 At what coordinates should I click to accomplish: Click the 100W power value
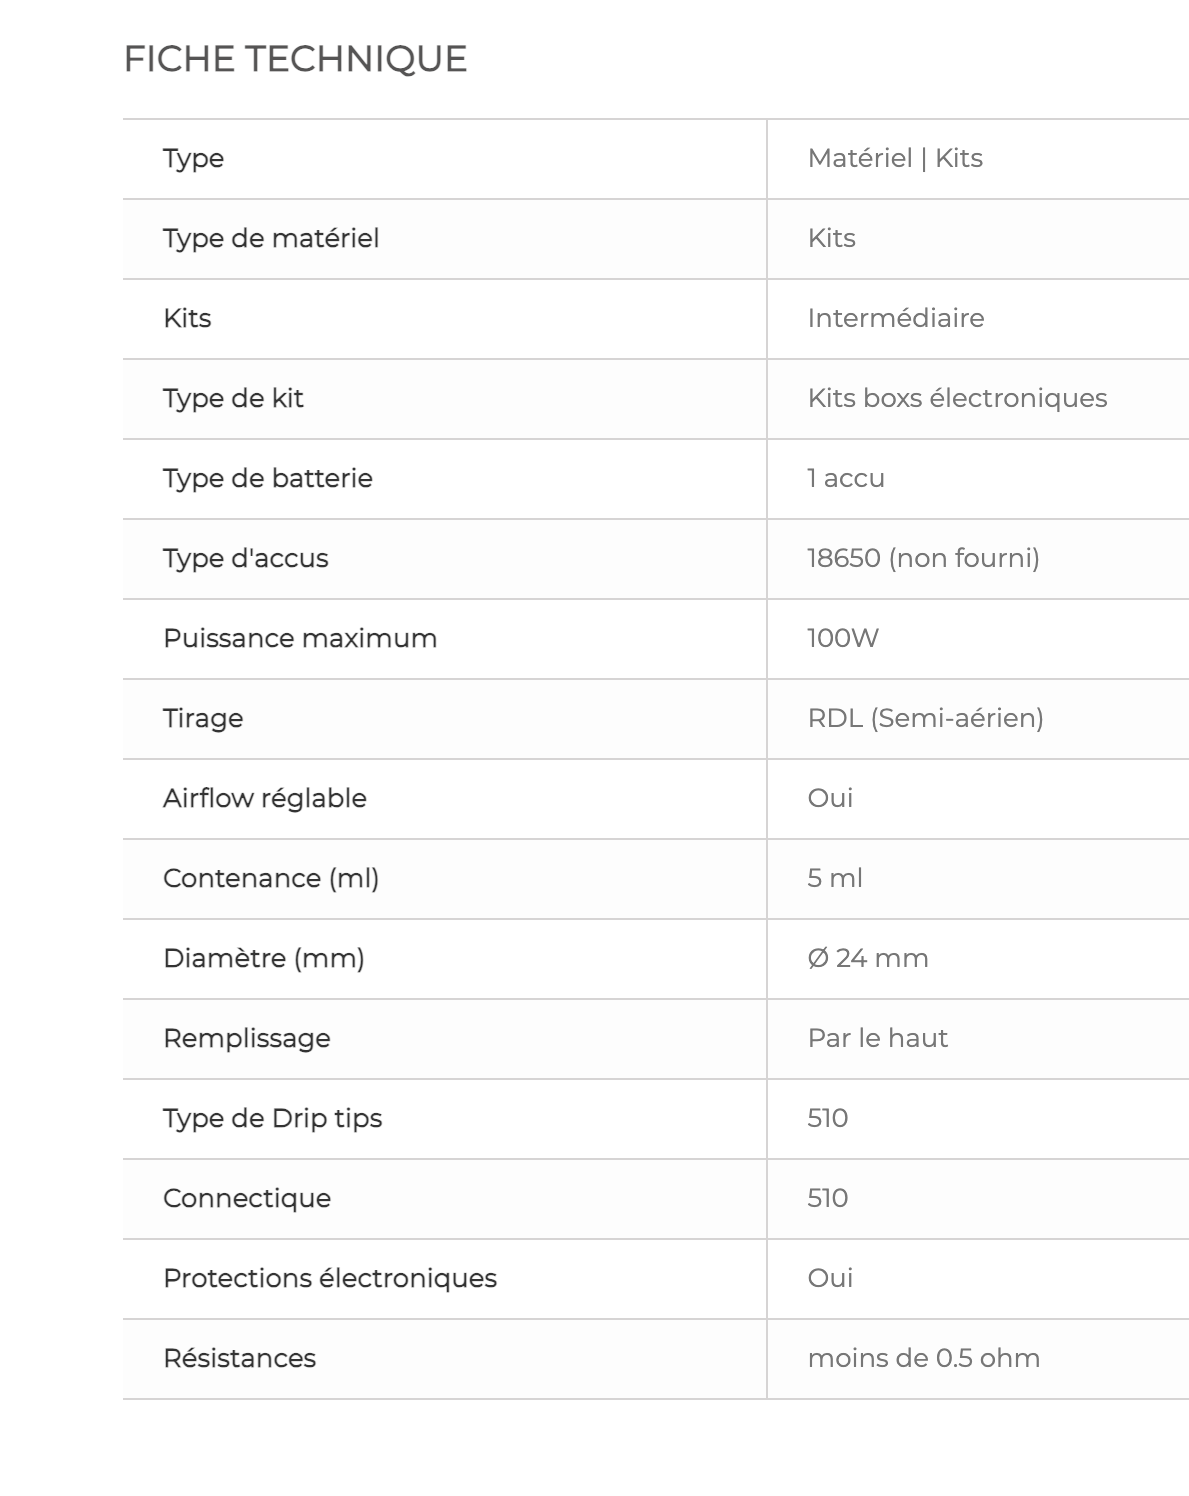pos(843,638)
